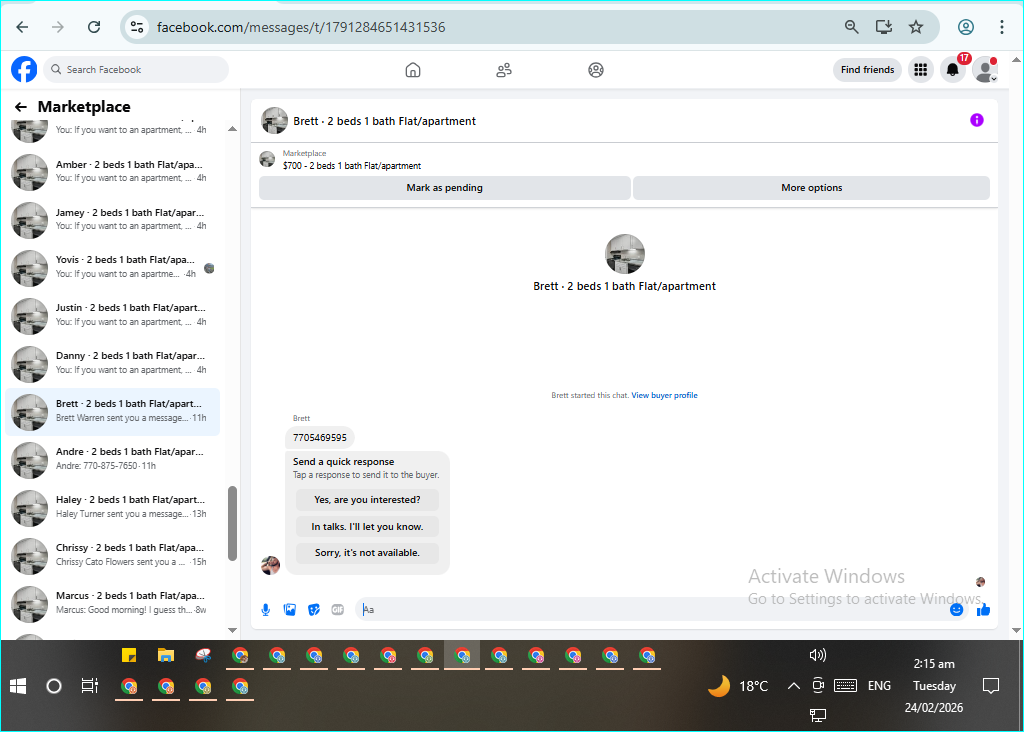Record a voice clip with microphone icon
Viewport: 1024px width, 732px height.
click(x=266, y=610)
